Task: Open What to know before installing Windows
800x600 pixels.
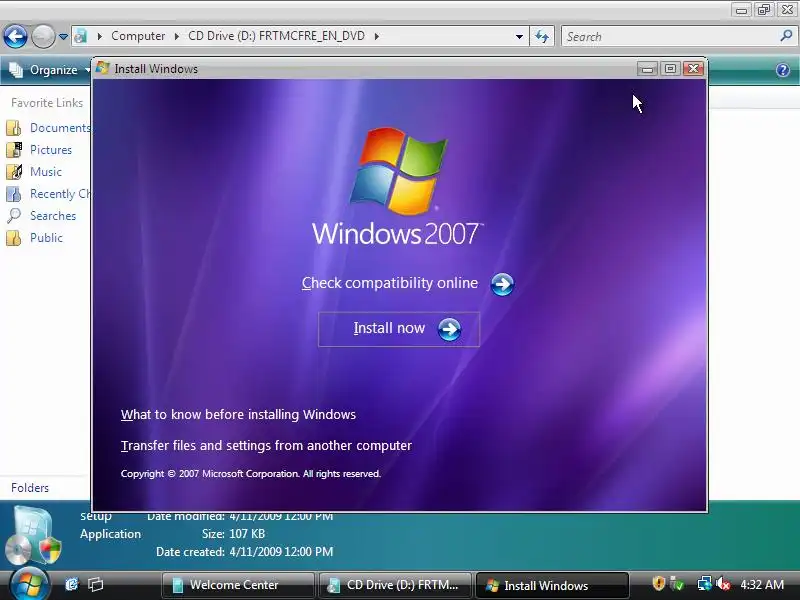Action: click(x=238, y=414)
